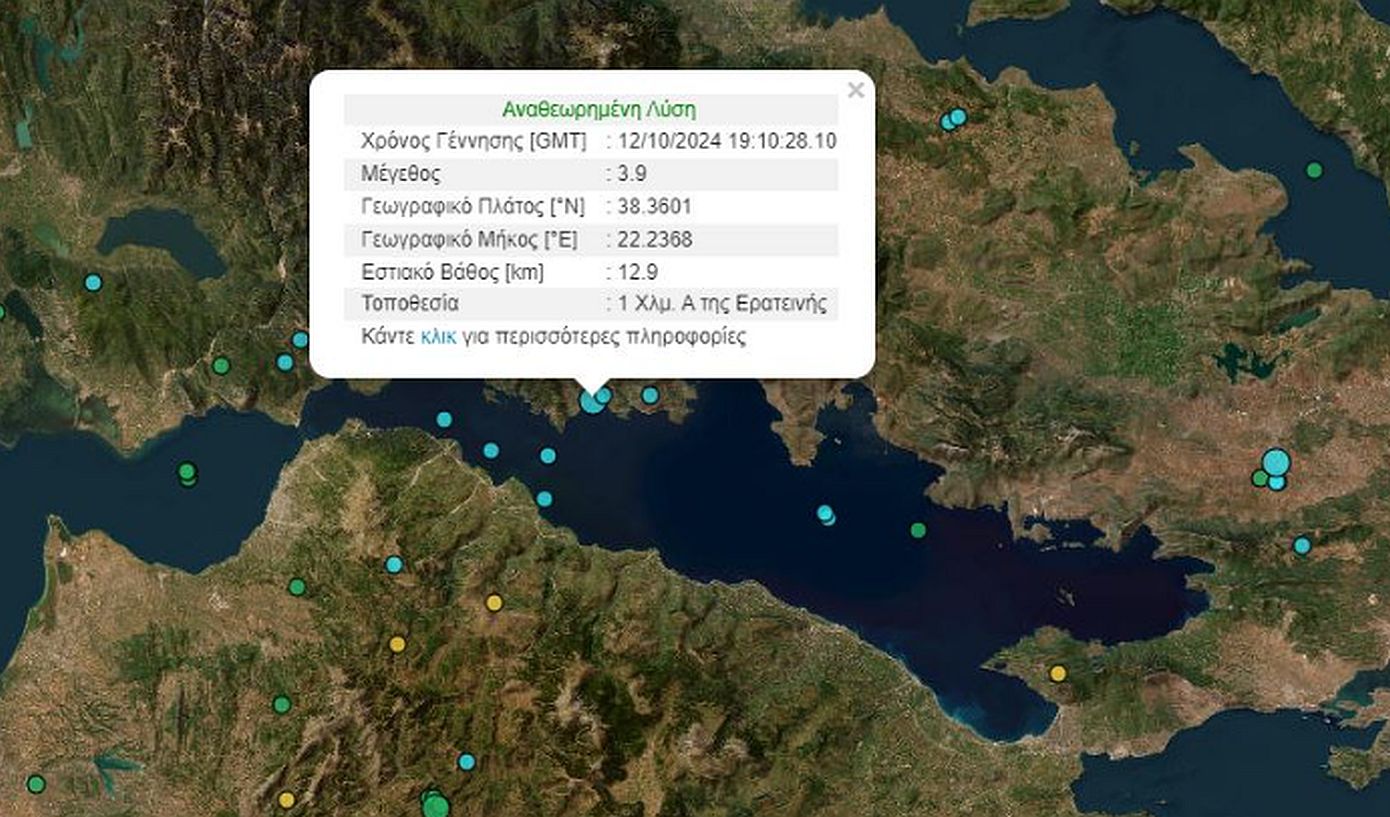Click the large green marker at the bottom edge
This screenshot has width=1390, height=817.
click(435, 805)
